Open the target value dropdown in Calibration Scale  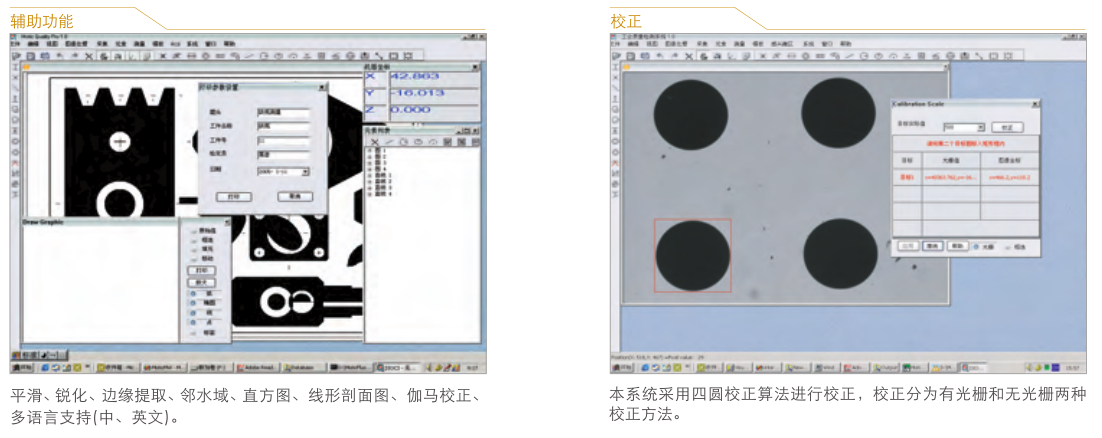[x=981, y=128]
